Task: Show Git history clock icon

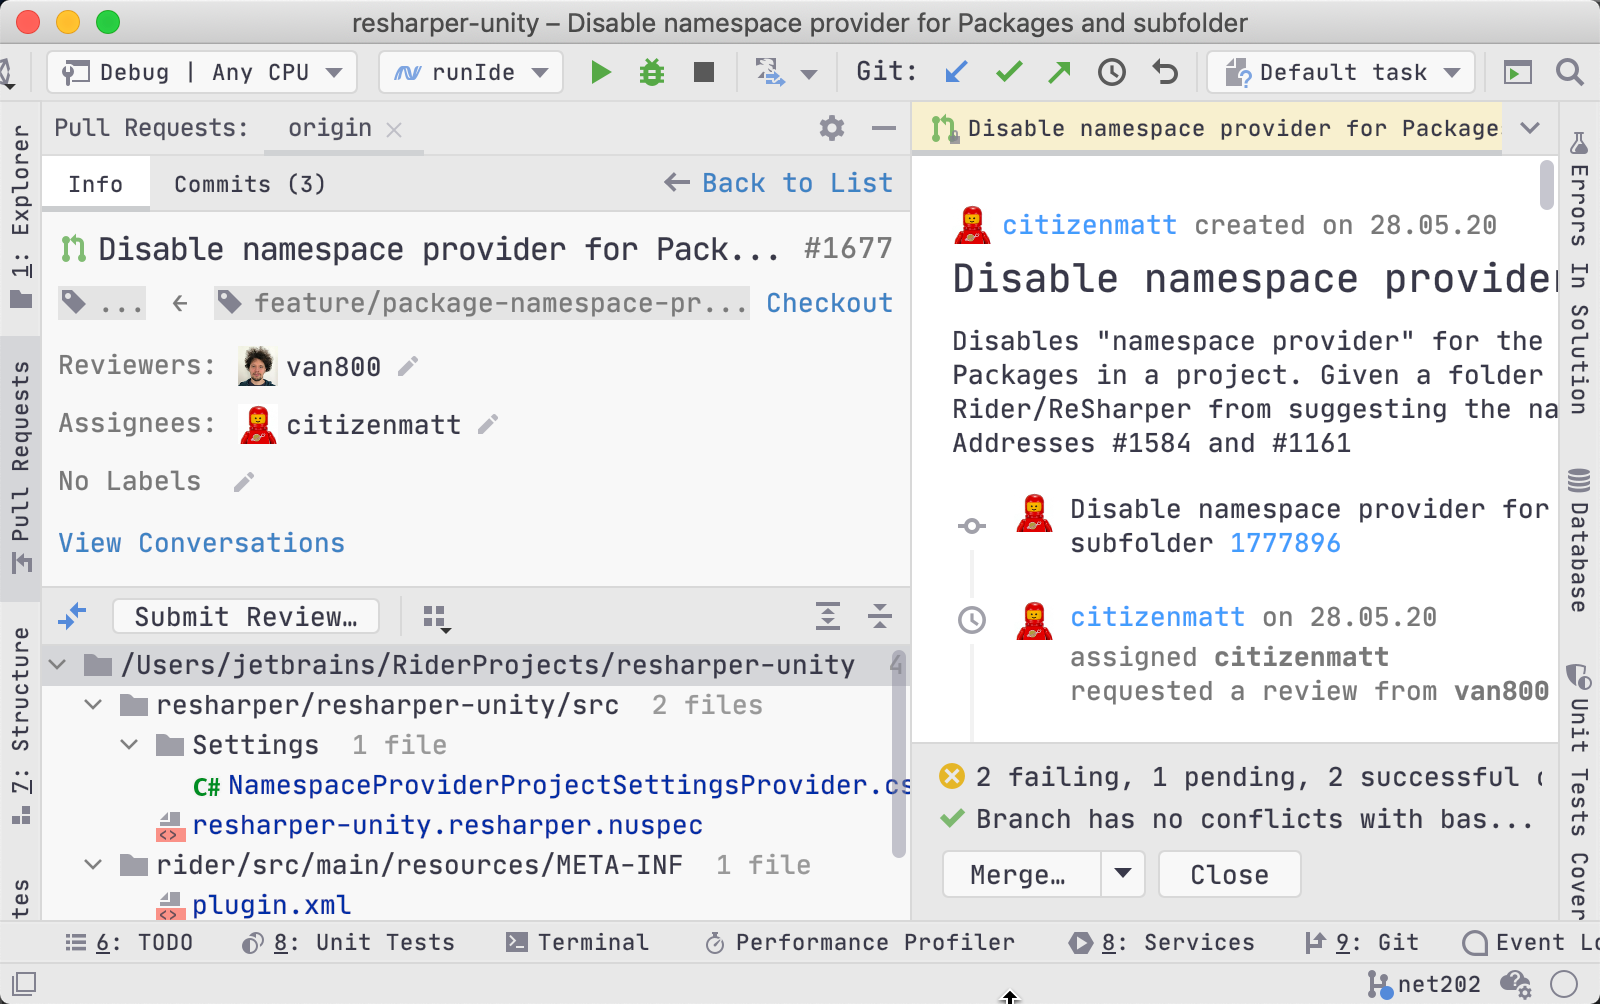Action: [x=1112, y=72]
